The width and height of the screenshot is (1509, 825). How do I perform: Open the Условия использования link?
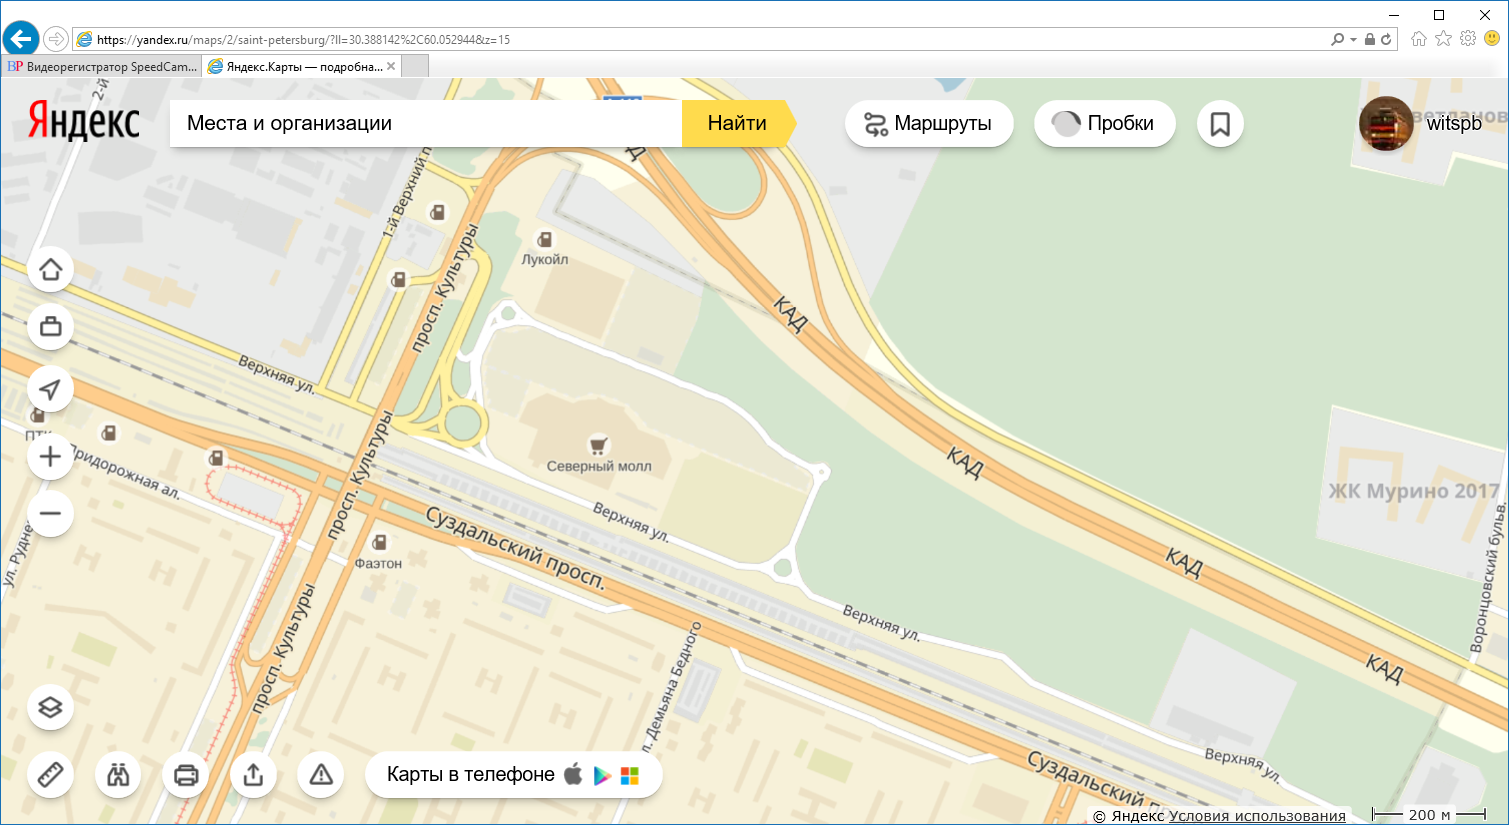pyautogui.click(x=1257, y=816)
